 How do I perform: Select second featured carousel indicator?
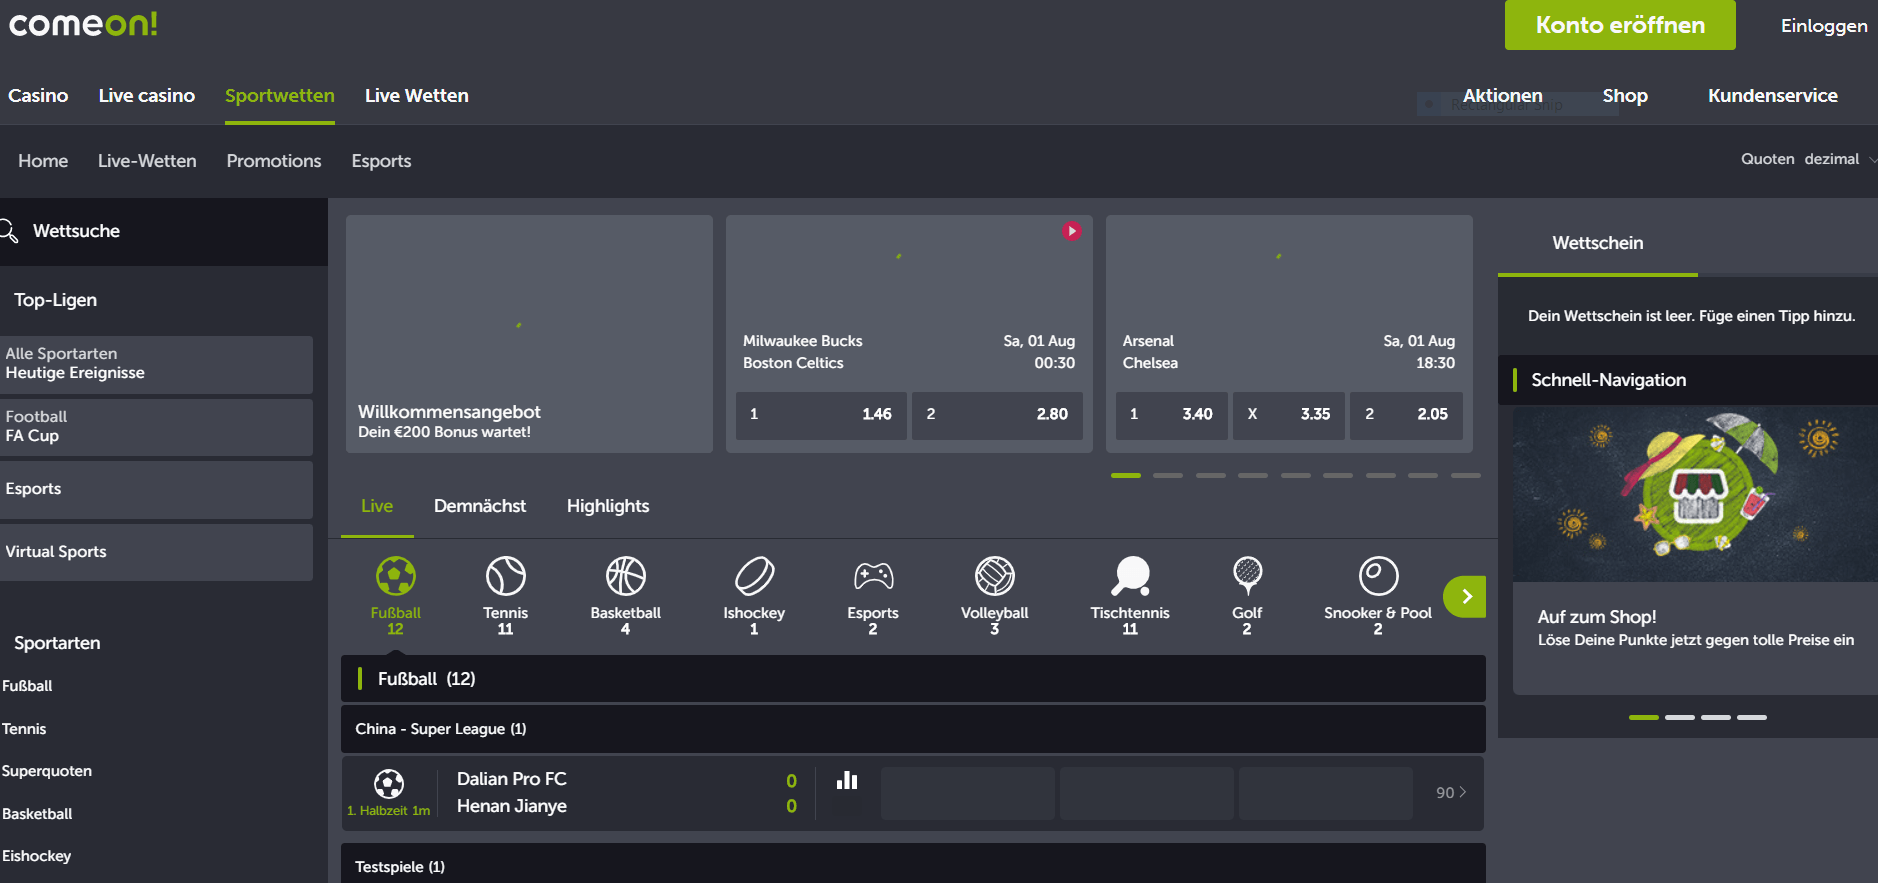click(1168, 475)
